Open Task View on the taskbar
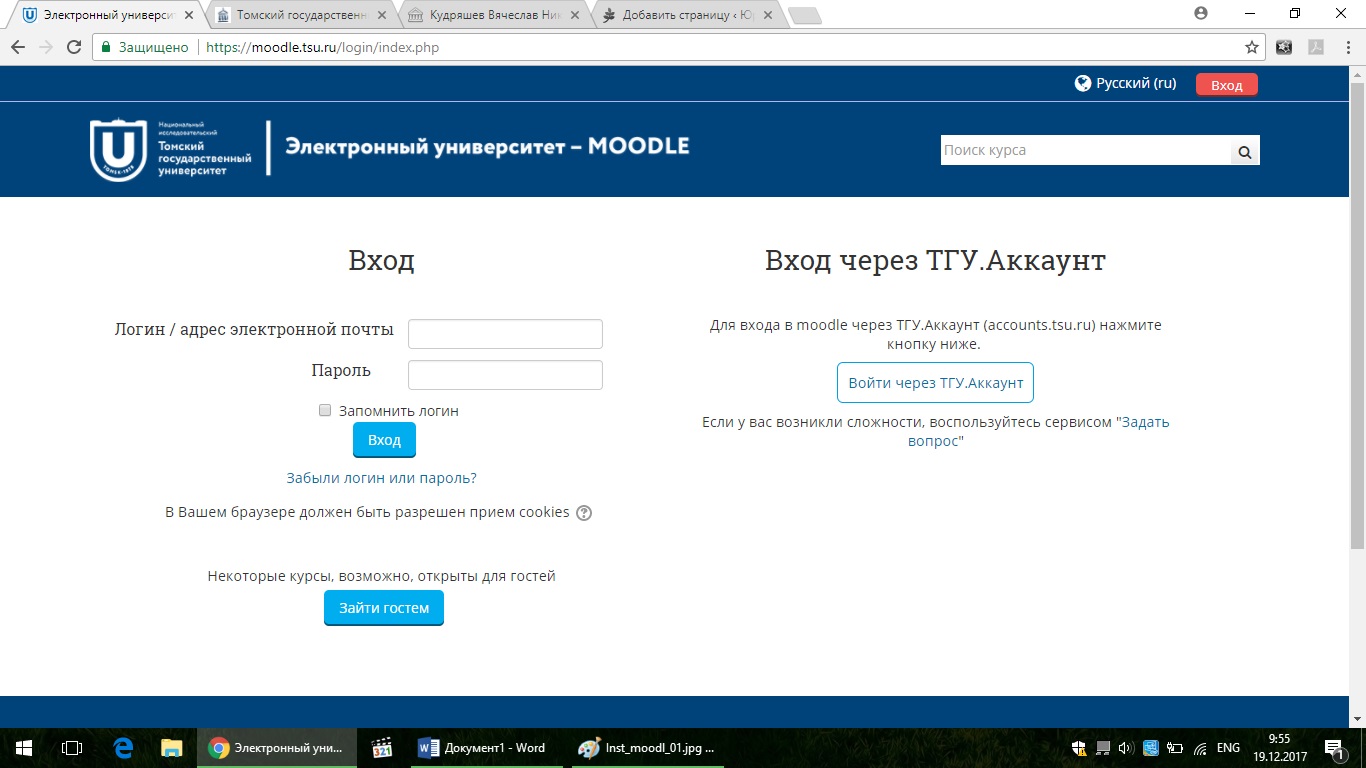Screen dimensions: 1366x768 click(x=72, y=747)
